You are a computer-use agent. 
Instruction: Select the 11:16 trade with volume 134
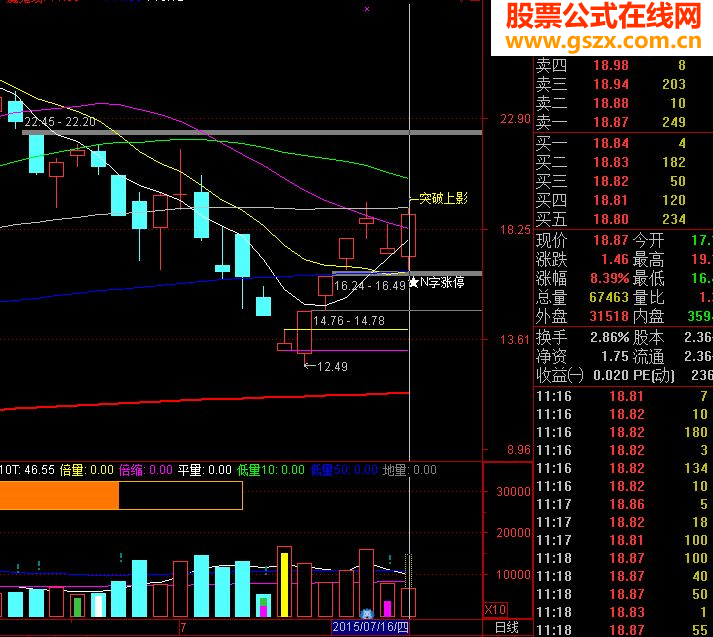(x=623, y=468)
